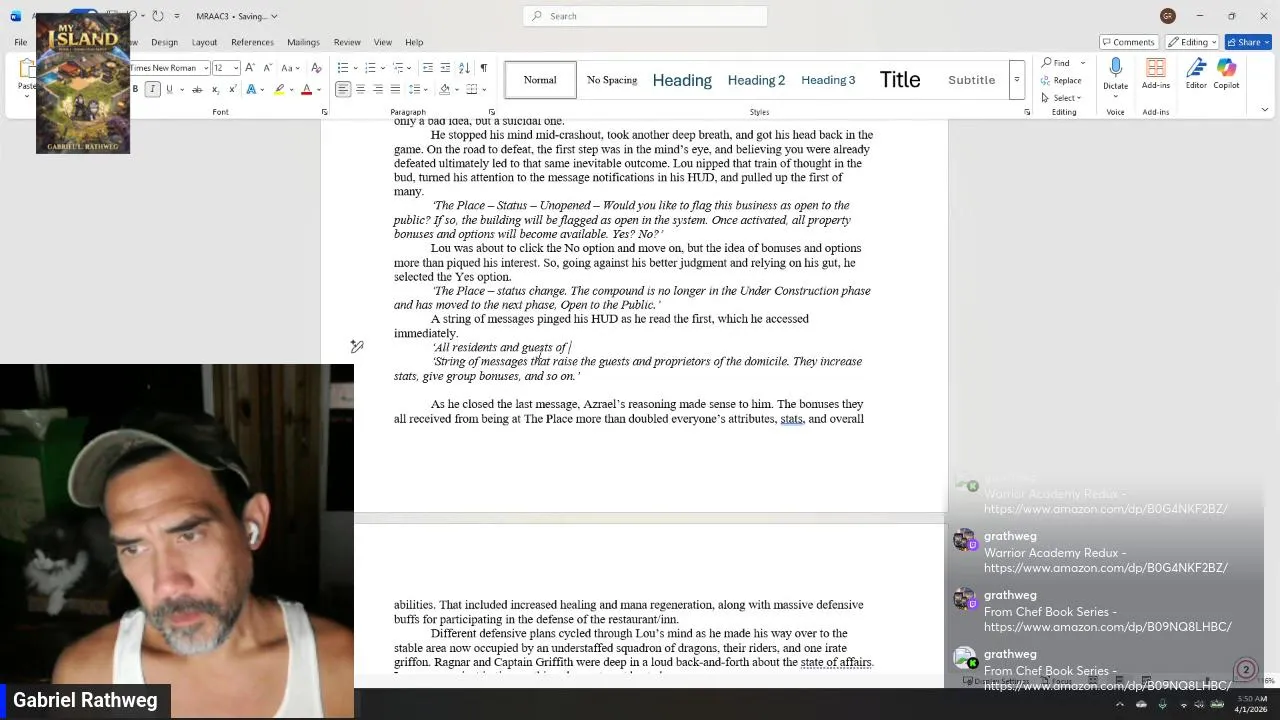Align text right
The width and height of the screenshot is (1280, 720).
click(378, 89)
